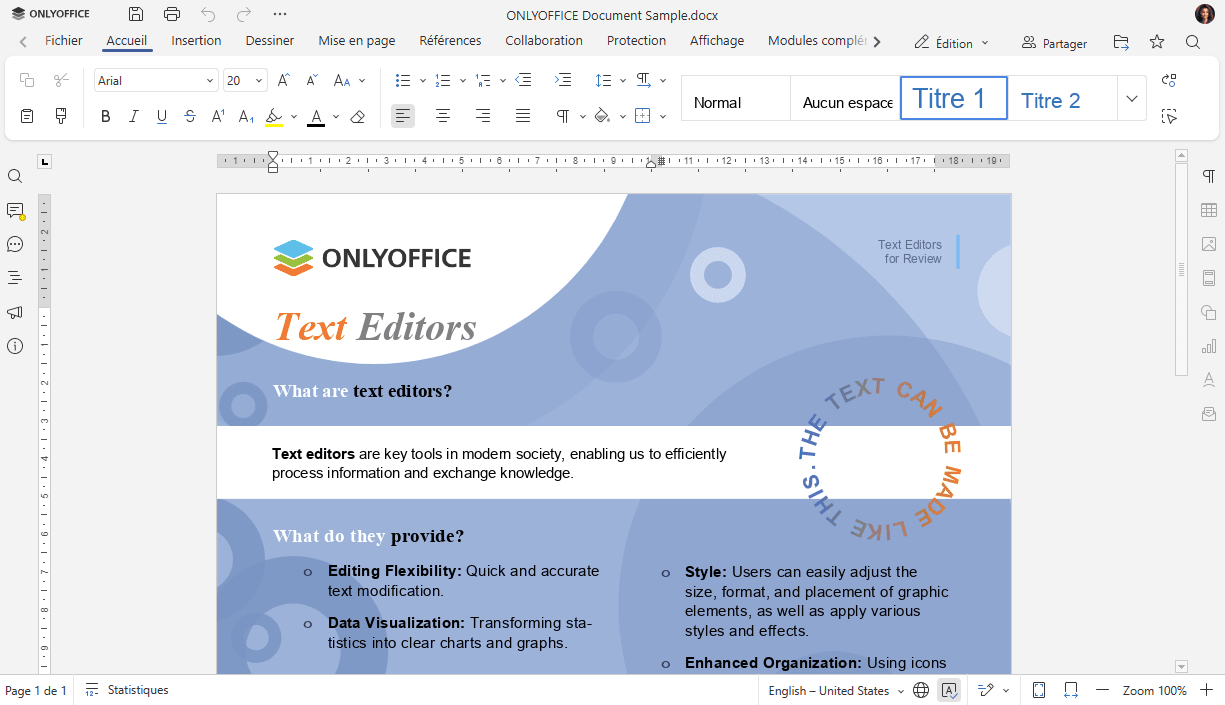1225x705 pixels.
Task: Open the chart settings panel
Action: tap(1209, 346)
